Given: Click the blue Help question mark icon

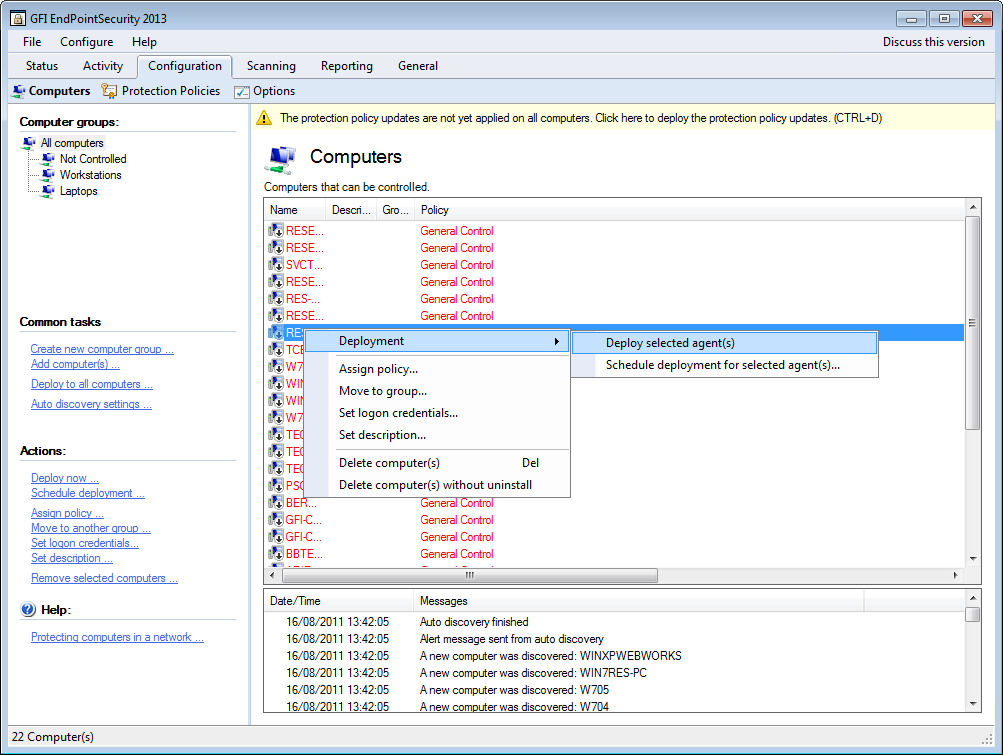Looking at the screenshot, I should click(28, 609).
